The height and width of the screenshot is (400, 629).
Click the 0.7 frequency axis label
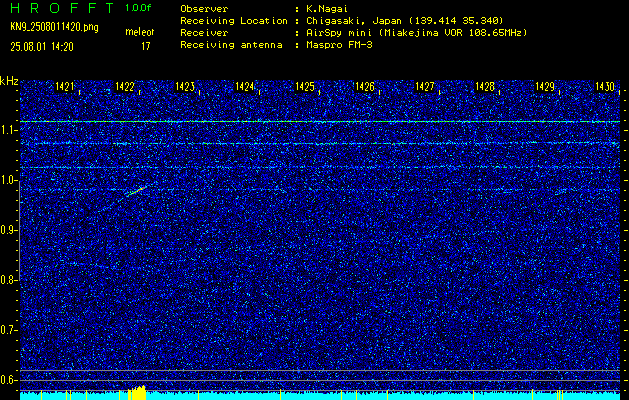click(7, 330)
